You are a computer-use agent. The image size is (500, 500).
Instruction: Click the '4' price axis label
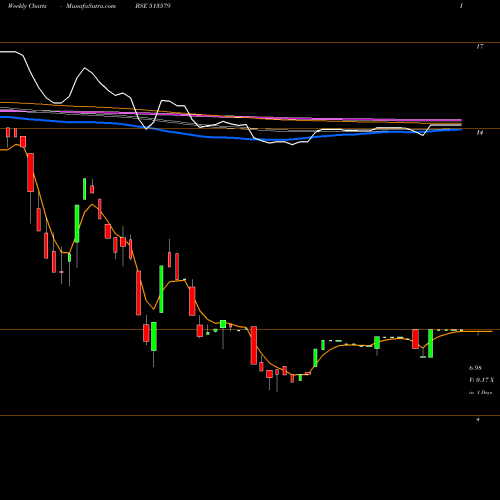tap(478, 419)
